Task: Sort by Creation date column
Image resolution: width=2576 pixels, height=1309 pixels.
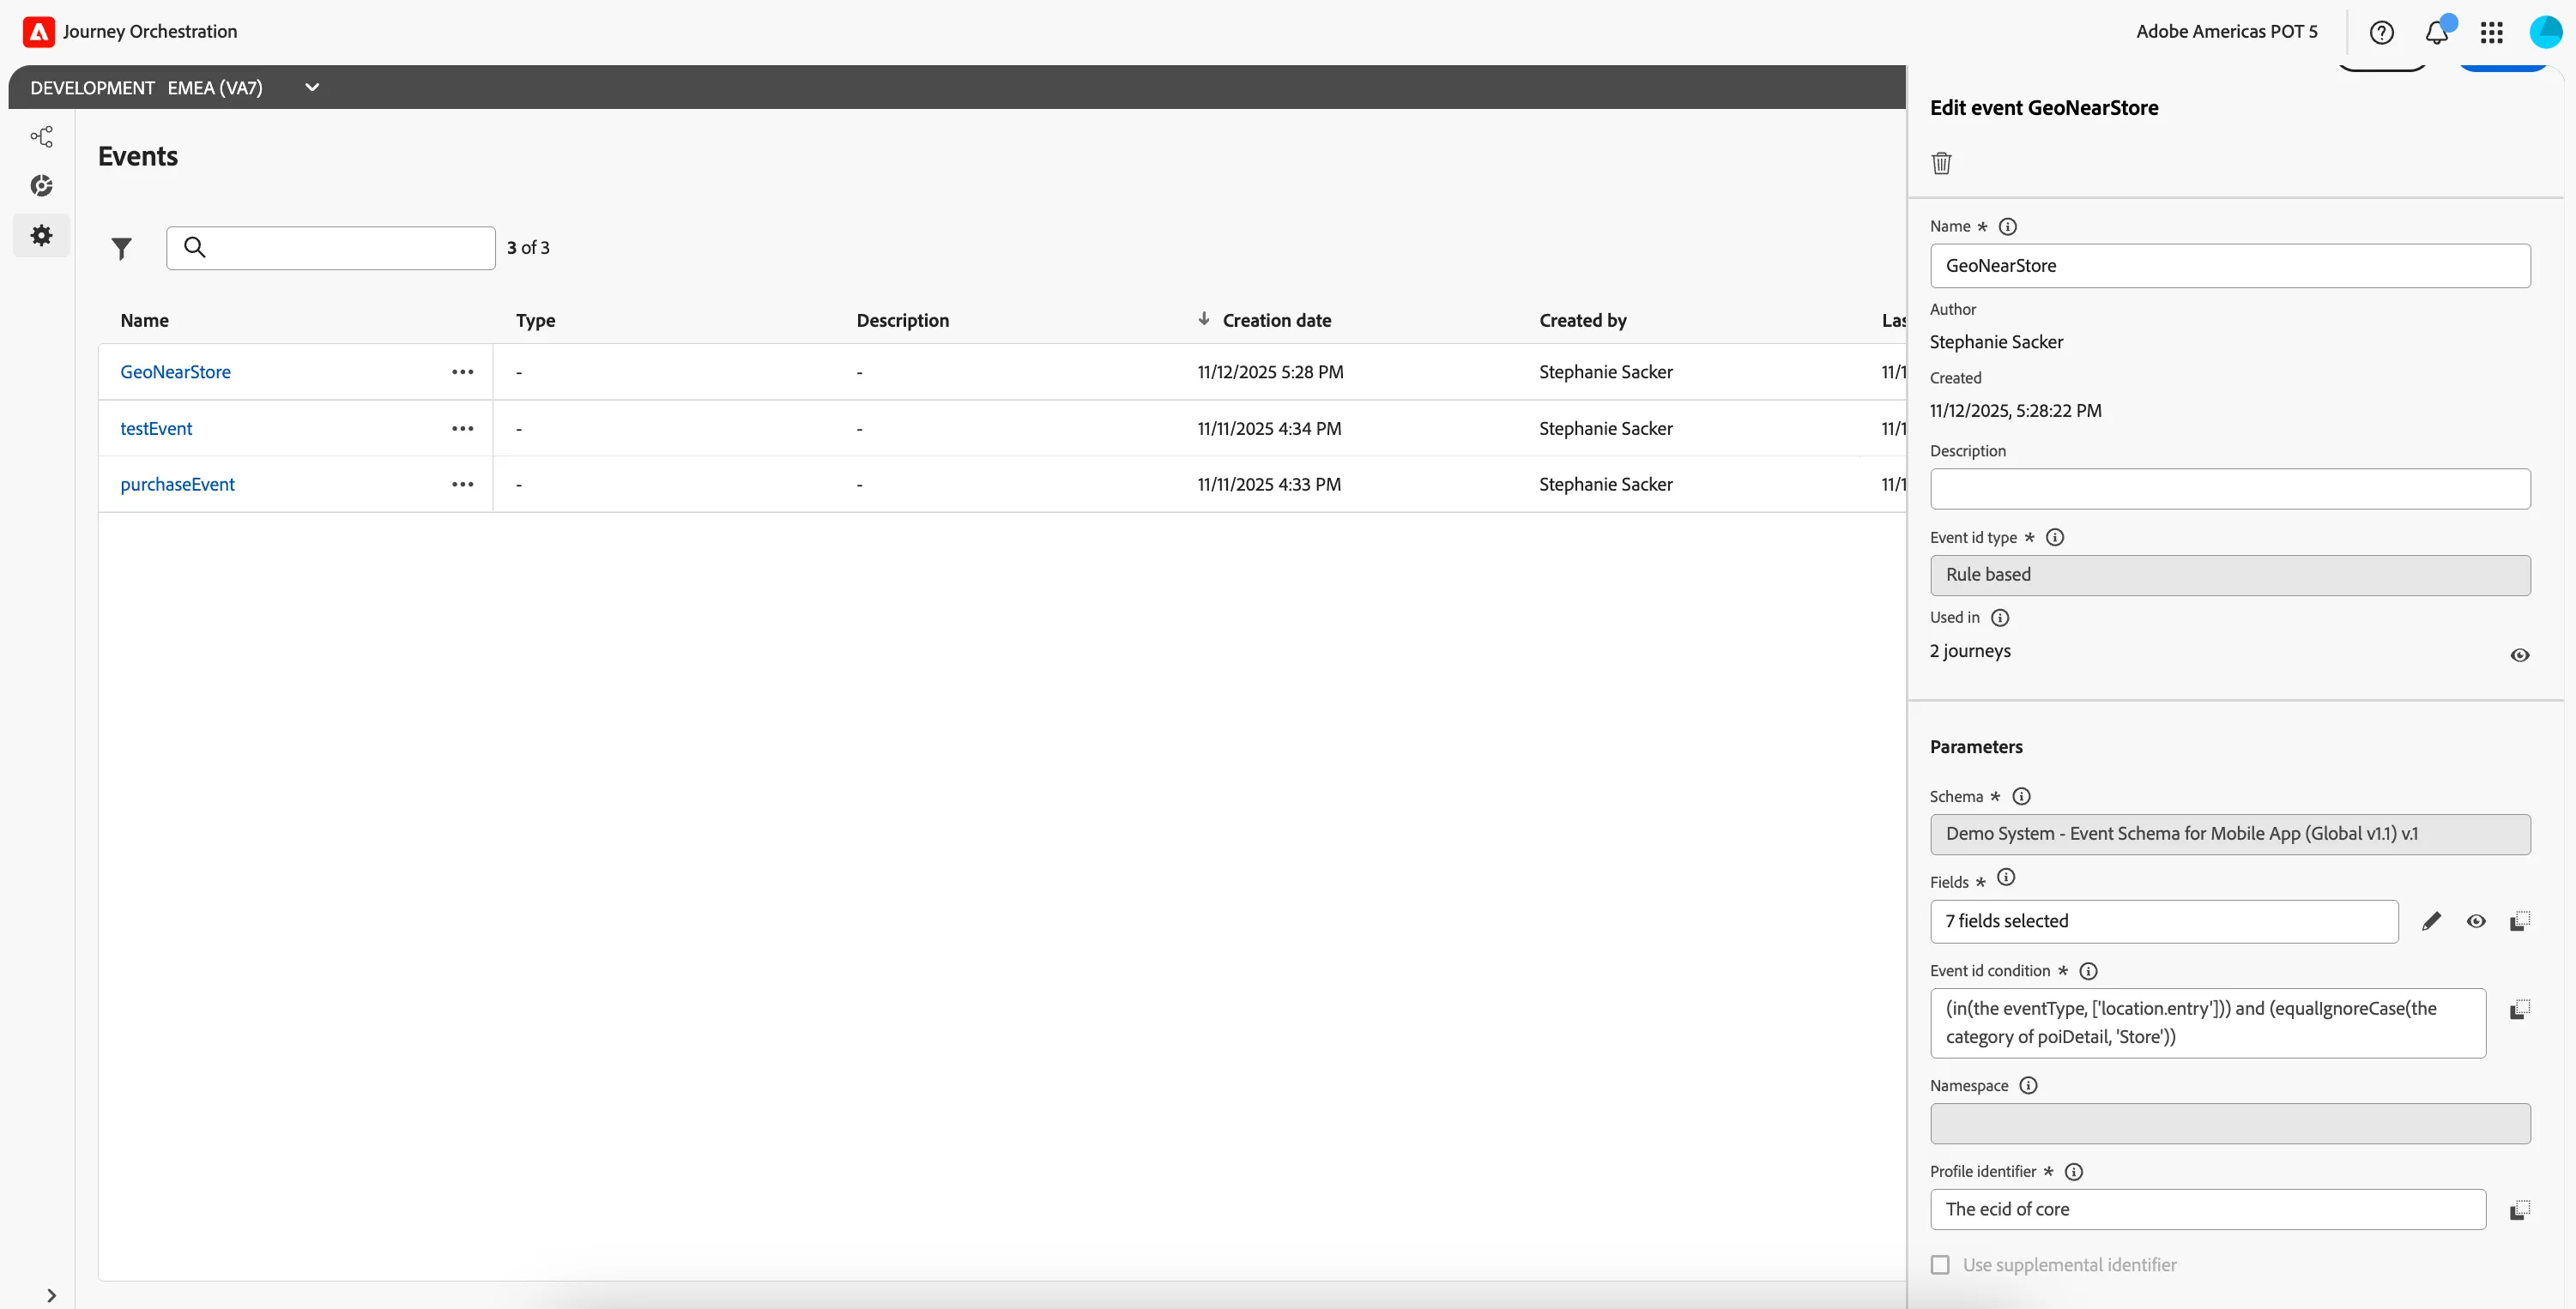Action: 1276,320
